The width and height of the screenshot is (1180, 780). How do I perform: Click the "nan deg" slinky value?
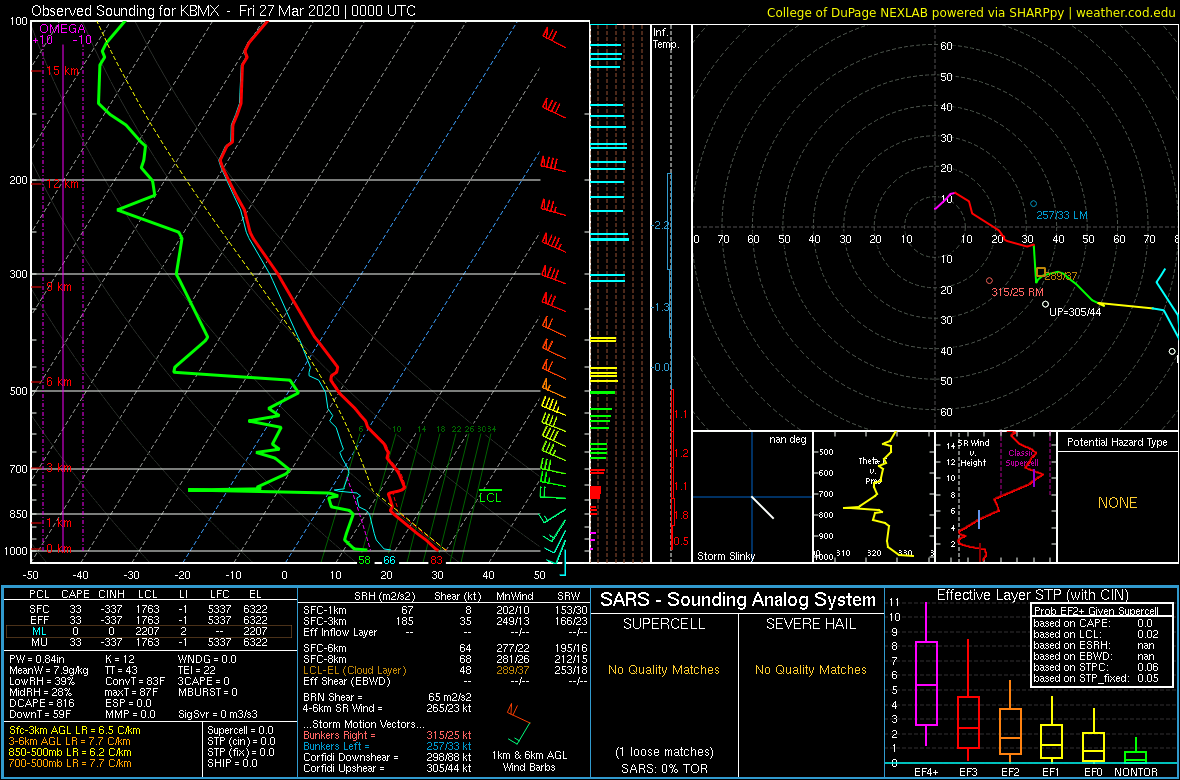click(x=788, y=439)
